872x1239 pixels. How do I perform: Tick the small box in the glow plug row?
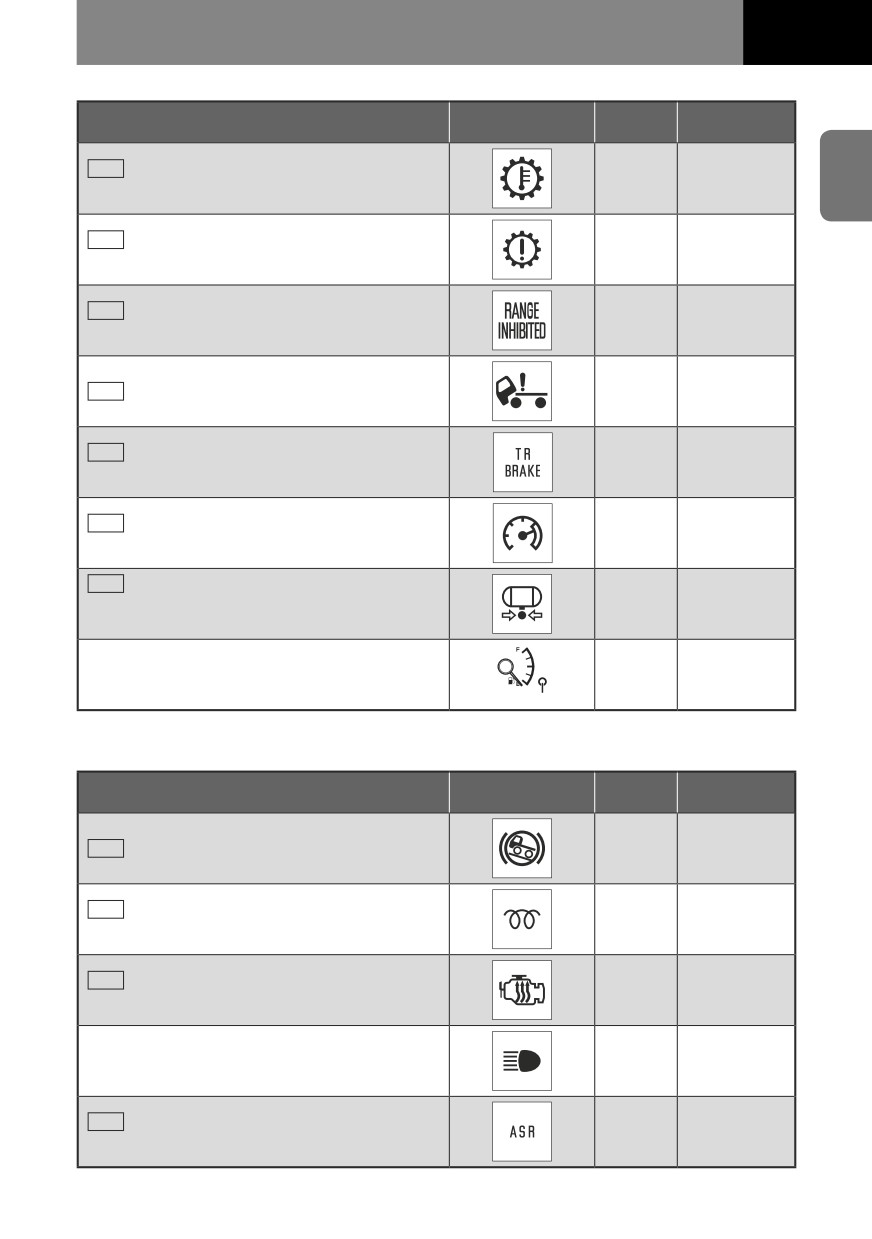[x=105, y=910]
